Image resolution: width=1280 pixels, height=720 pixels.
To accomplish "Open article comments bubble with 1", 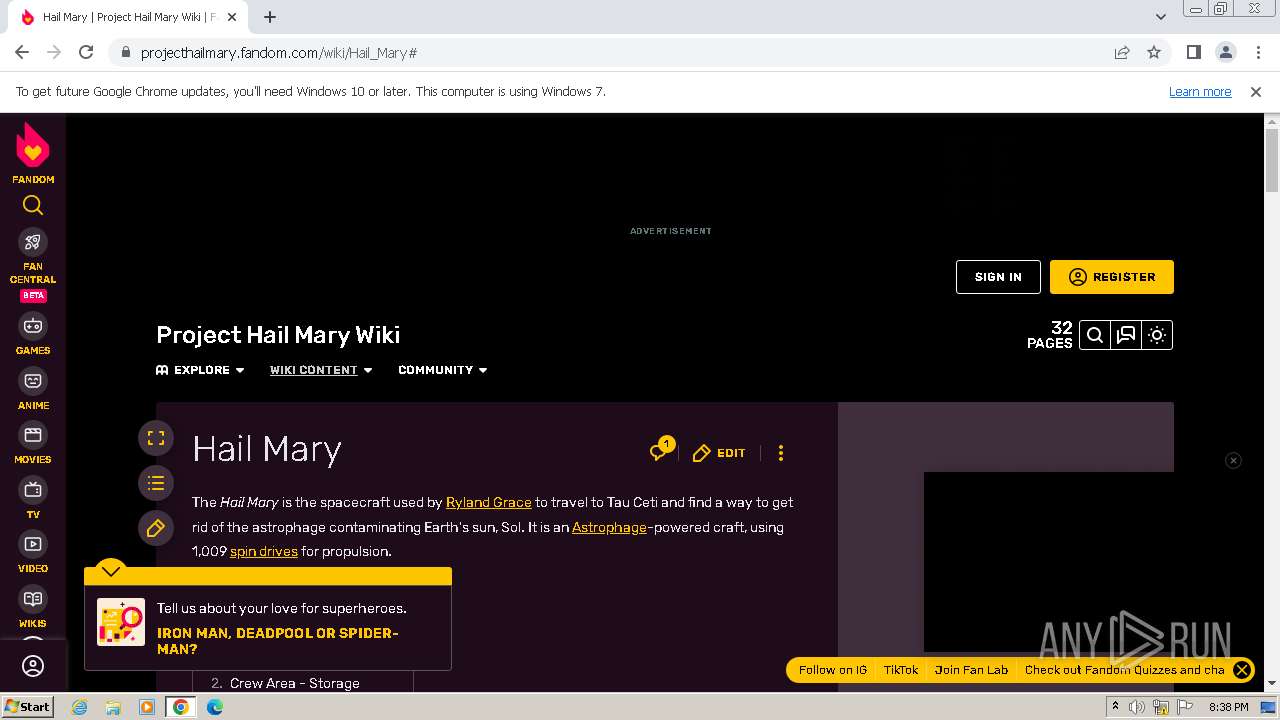I will (660, 451).
